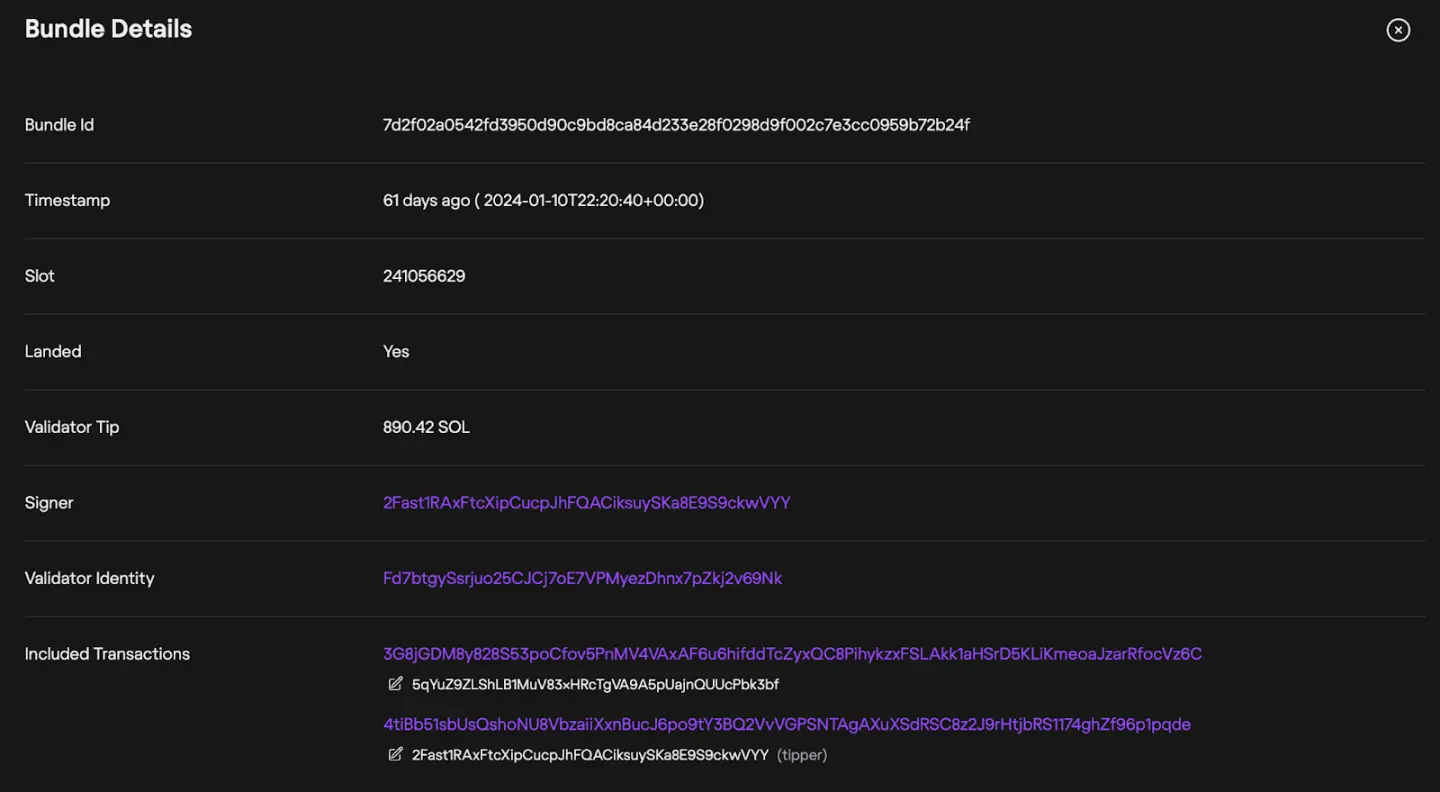Open included transaction starting with 4tiBb51sbUsQshoNU8
This screenshot has width=1440, height=792.
point(787,723)
